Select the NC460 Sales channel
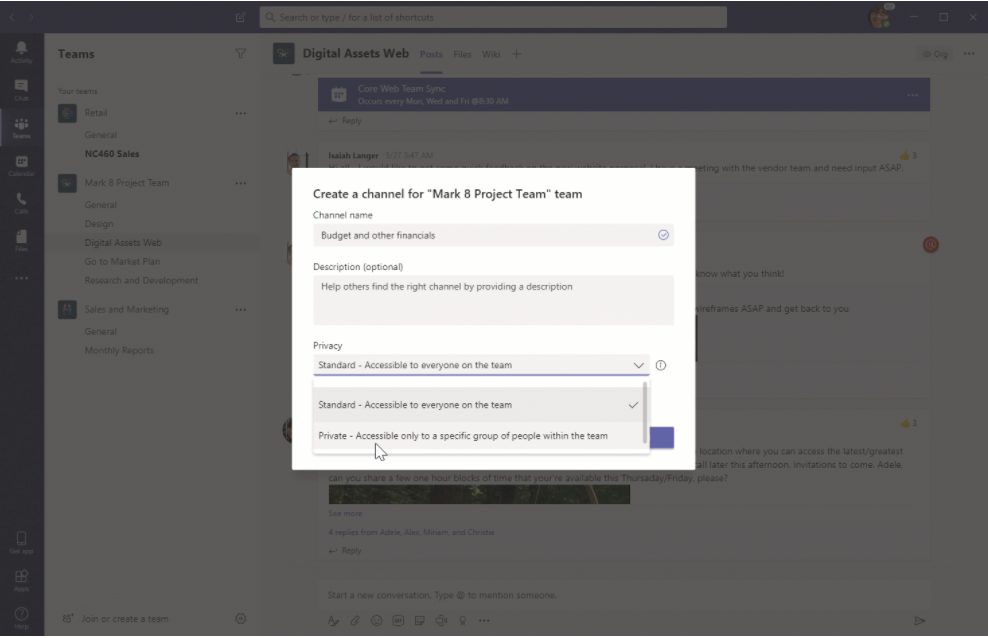The width and height of the screenshot is (988, 638). point(112,154)
